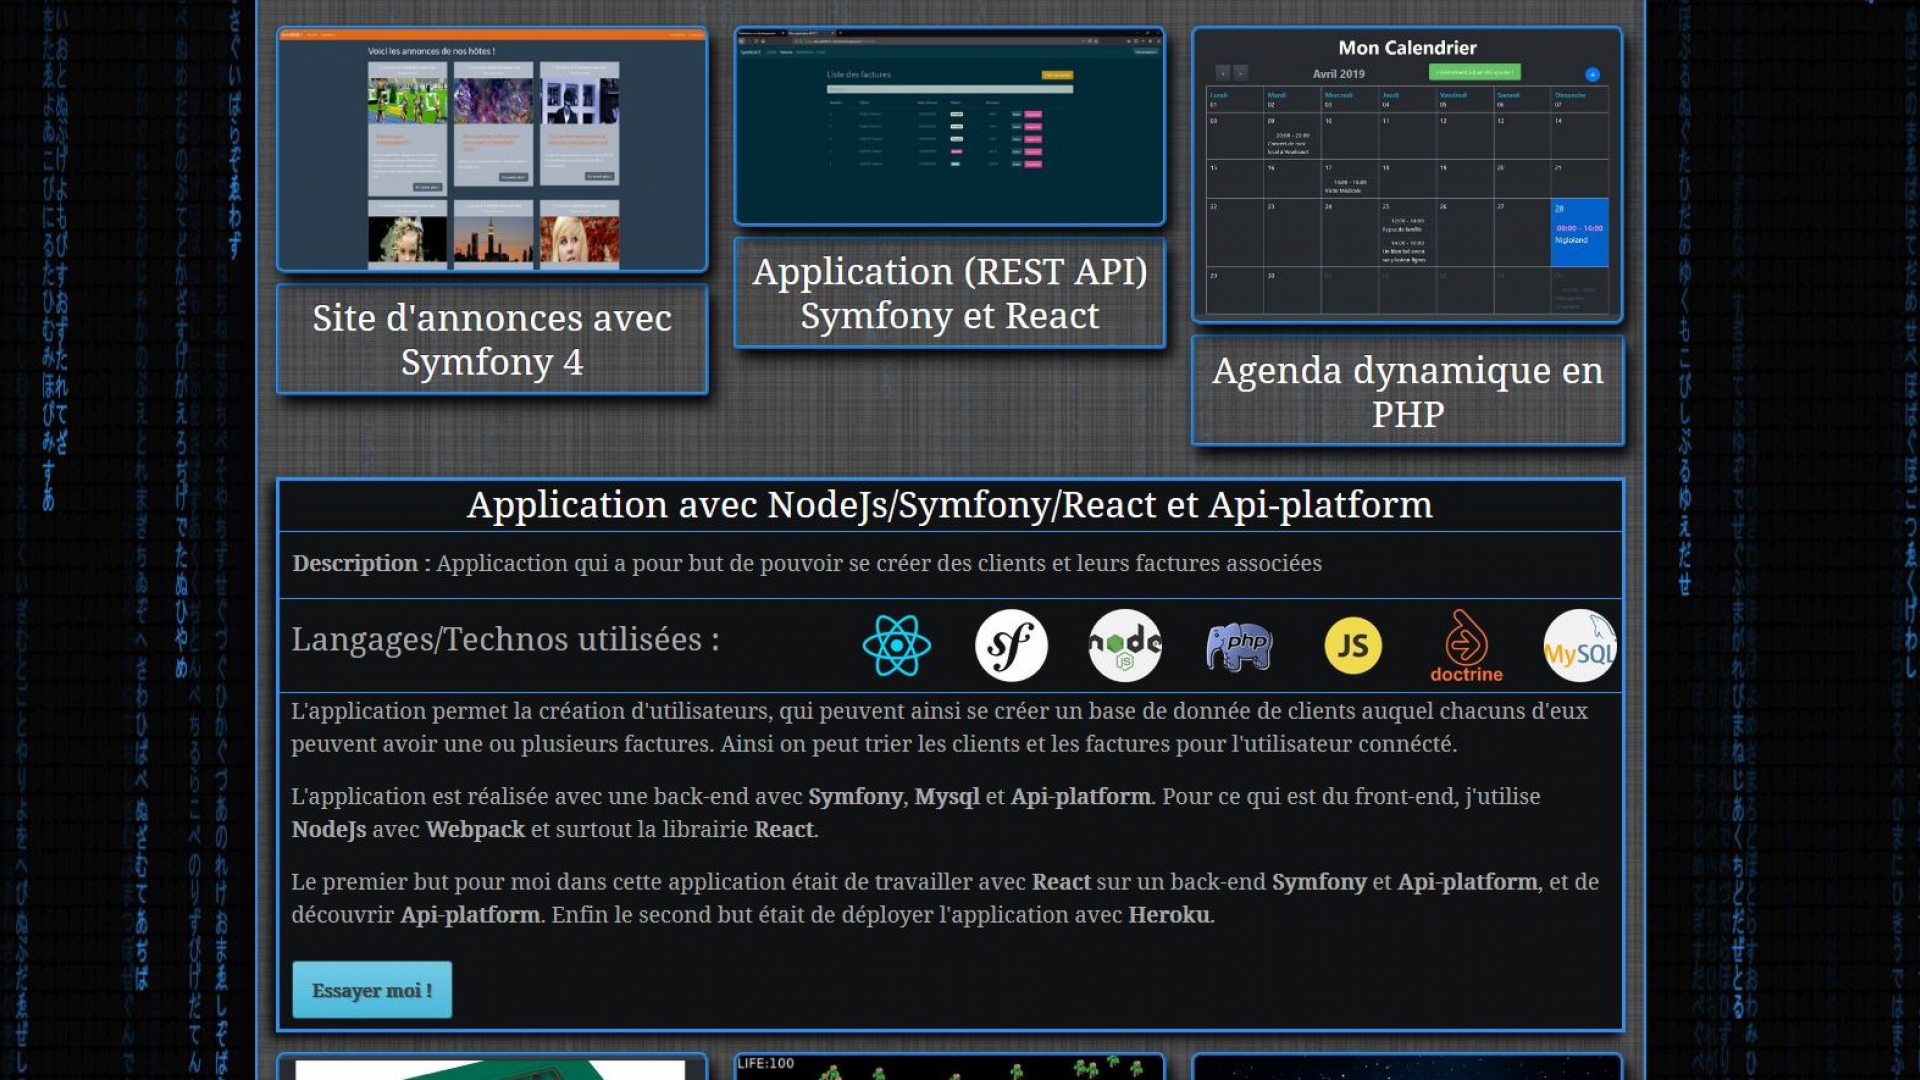Screen dimensions: 1920x1080
Task: Open the REST API invoice list screenshot
Action: 949,127
